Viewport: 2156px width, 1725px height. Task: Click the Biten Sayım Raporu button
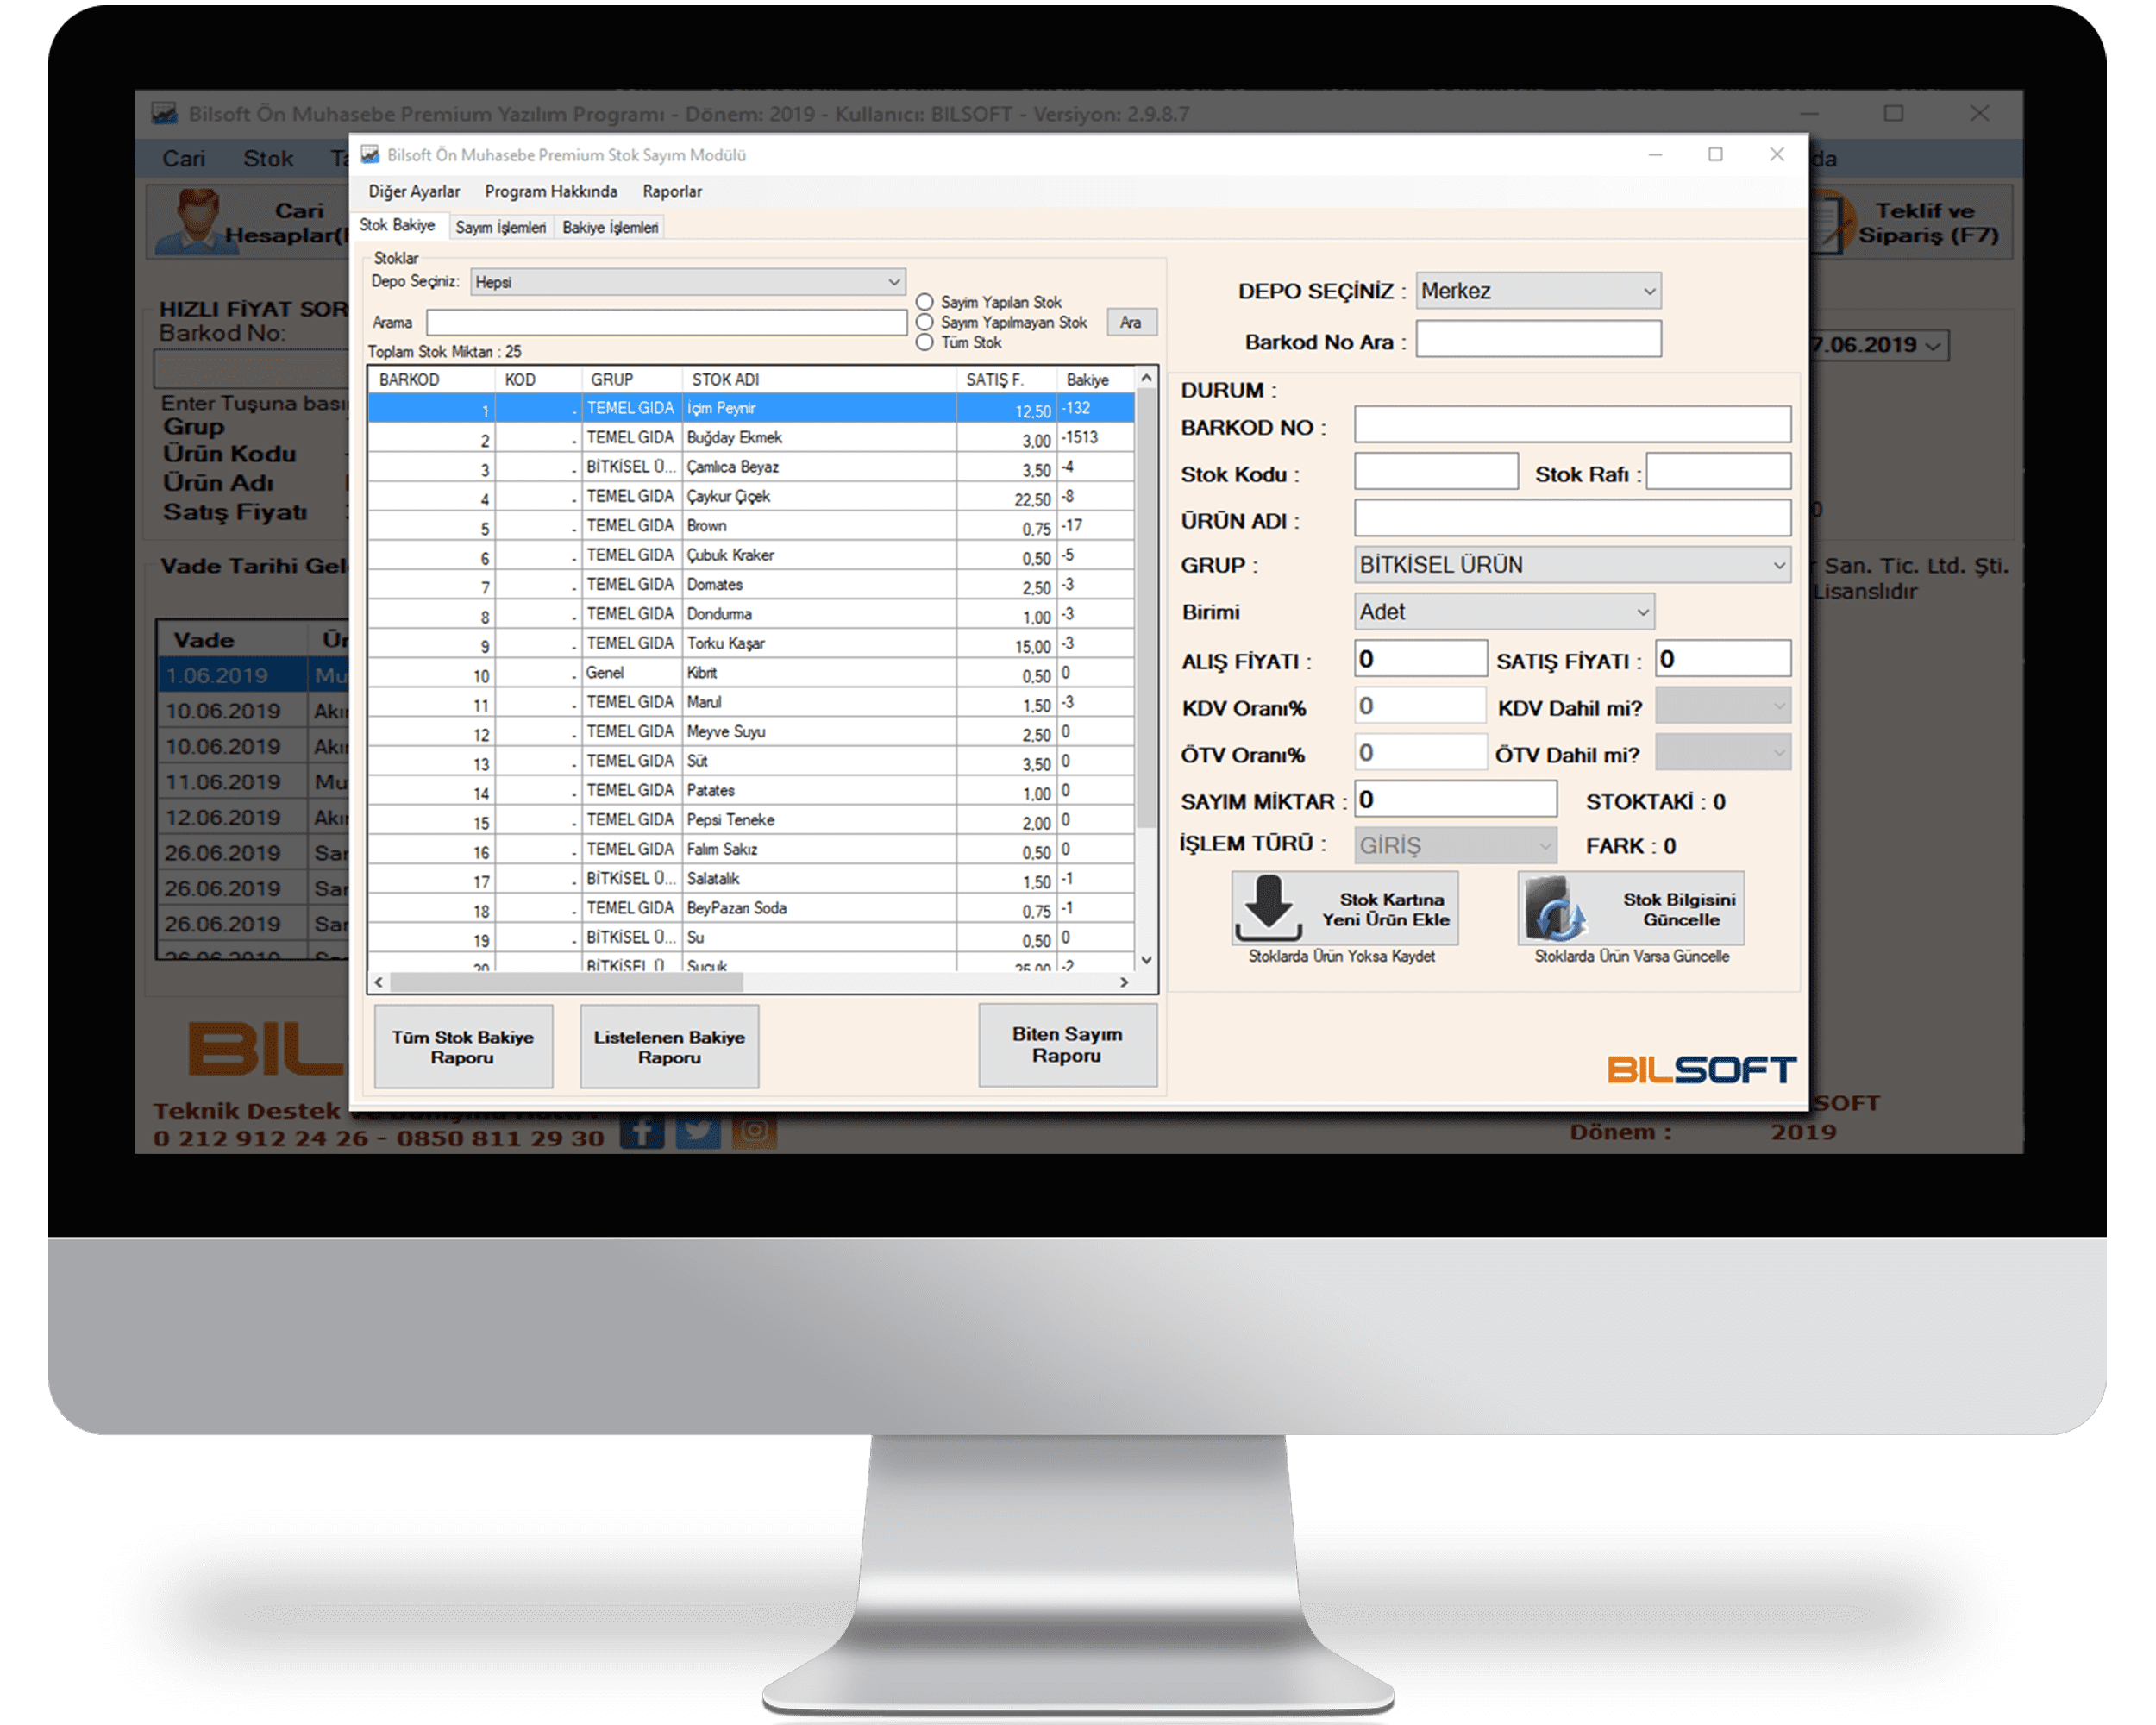(x=1067, y=1044)
